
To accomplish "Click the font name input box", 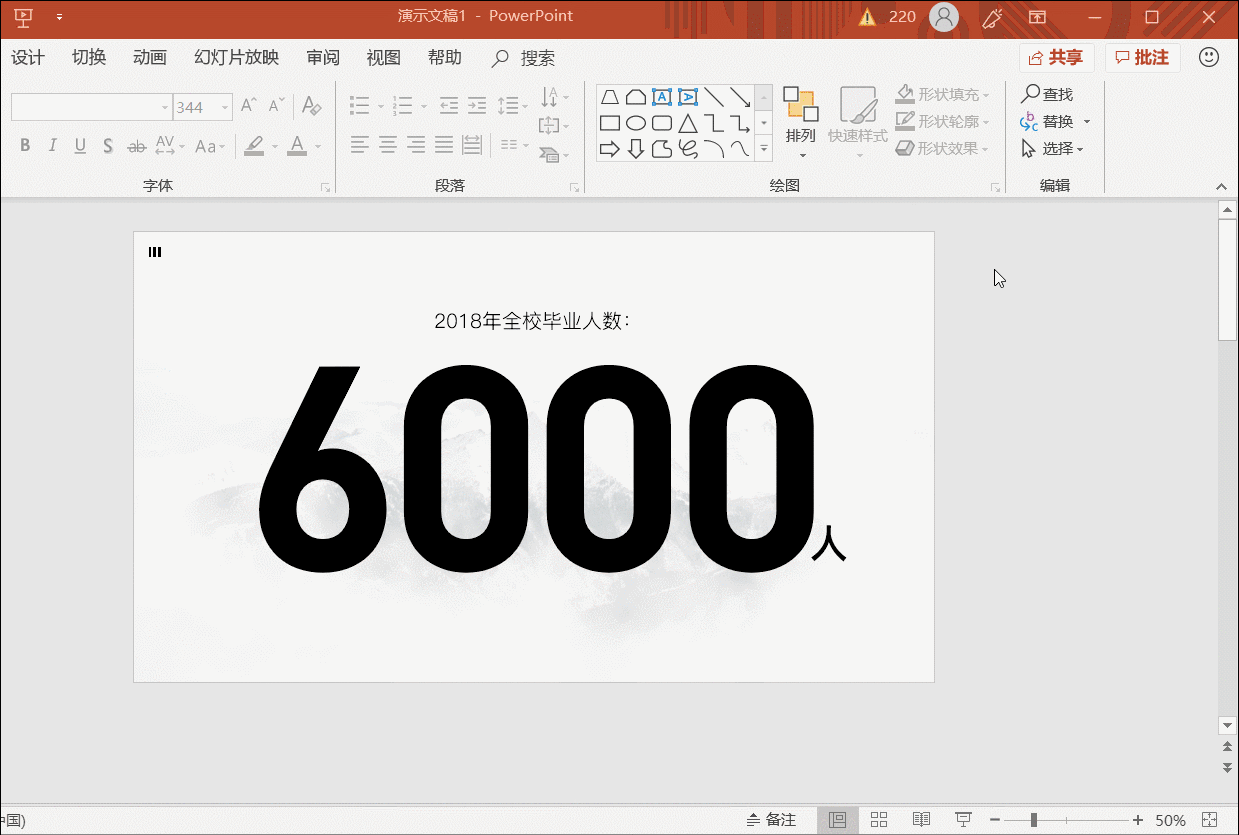I will click(85, 107).
